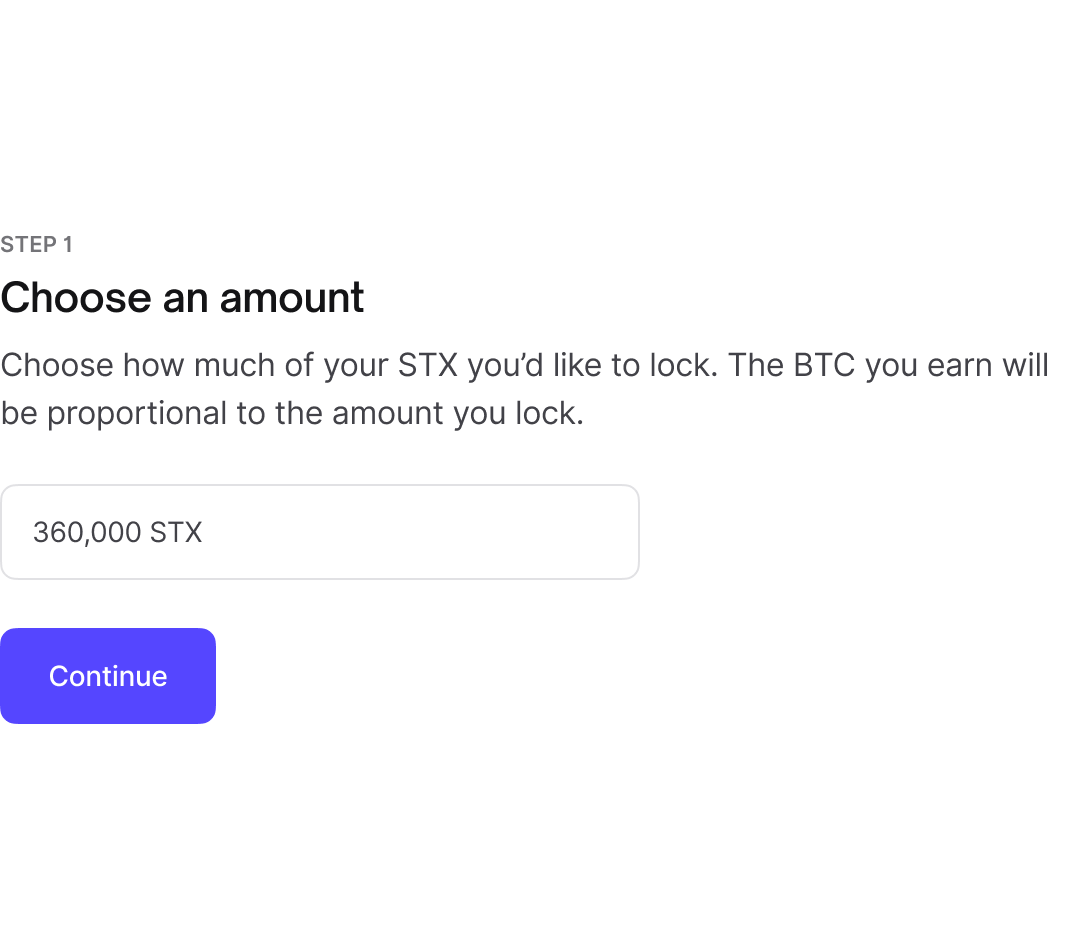The height and width of the screenshot is (952, 1088).
Task: Focus the 360,000 STX amount field
Action: tap(319, 532)
